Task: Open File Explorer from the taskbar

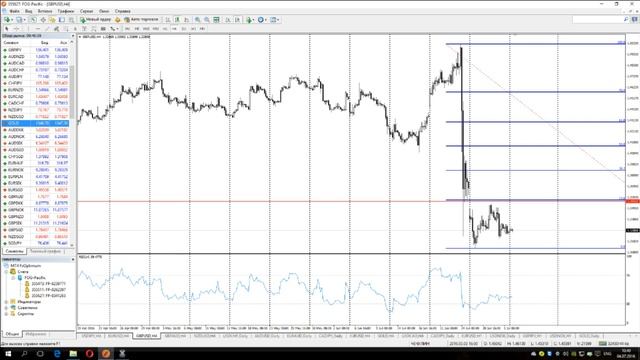Action: [73, 353]
